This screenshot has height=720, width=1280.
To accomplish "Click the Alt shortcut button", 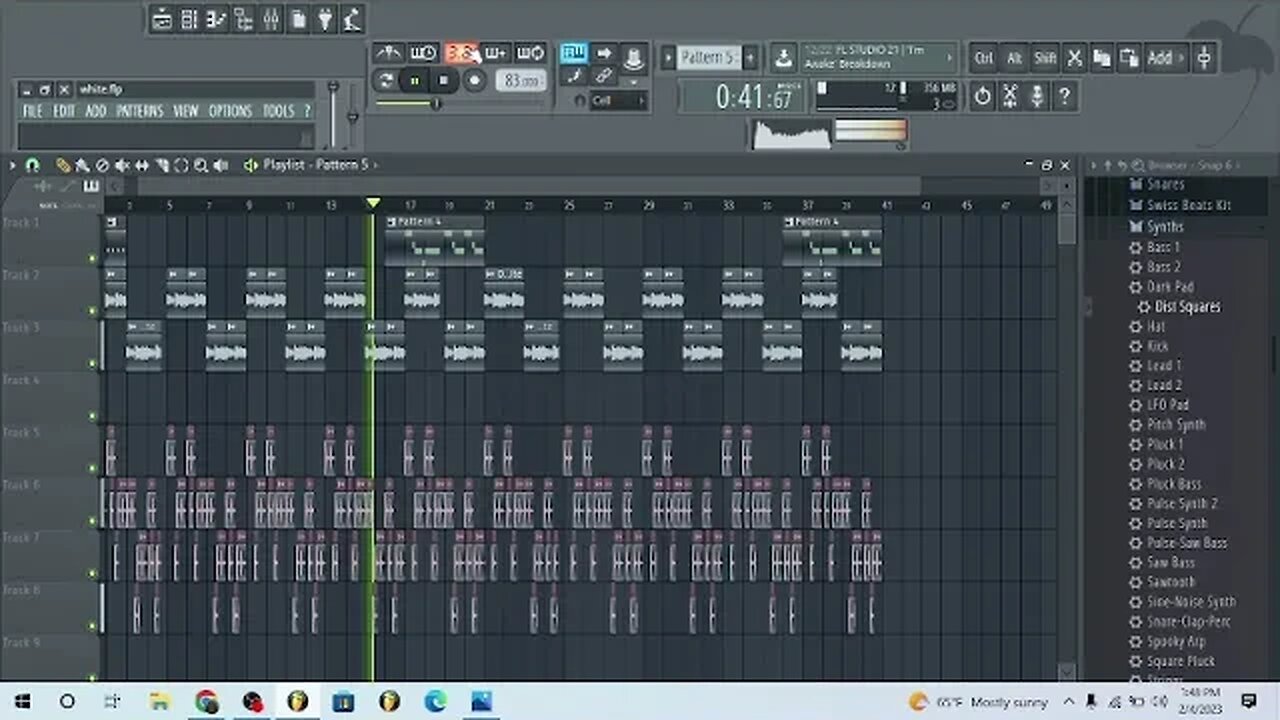I will pos(1014,58).
